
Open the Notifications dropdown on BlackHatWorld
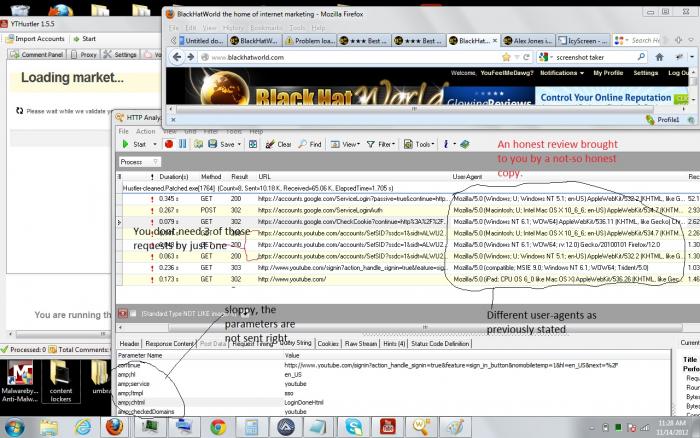click(x=562, y=73)
